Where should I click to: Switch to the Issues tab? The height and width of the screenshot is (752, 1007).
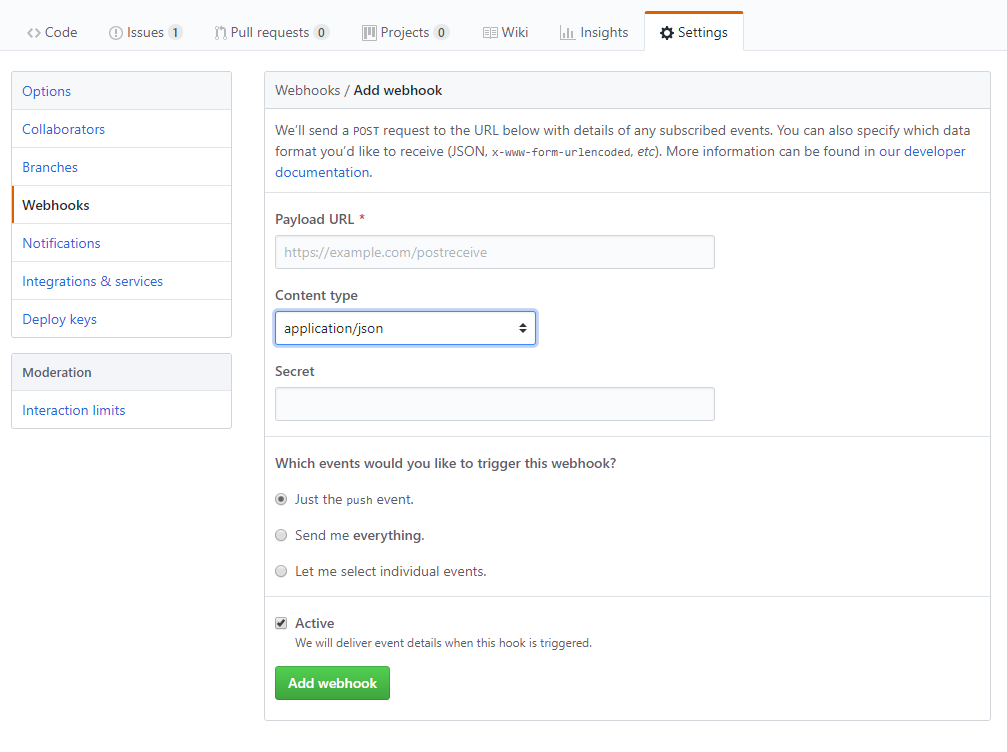tap(146, 33)
